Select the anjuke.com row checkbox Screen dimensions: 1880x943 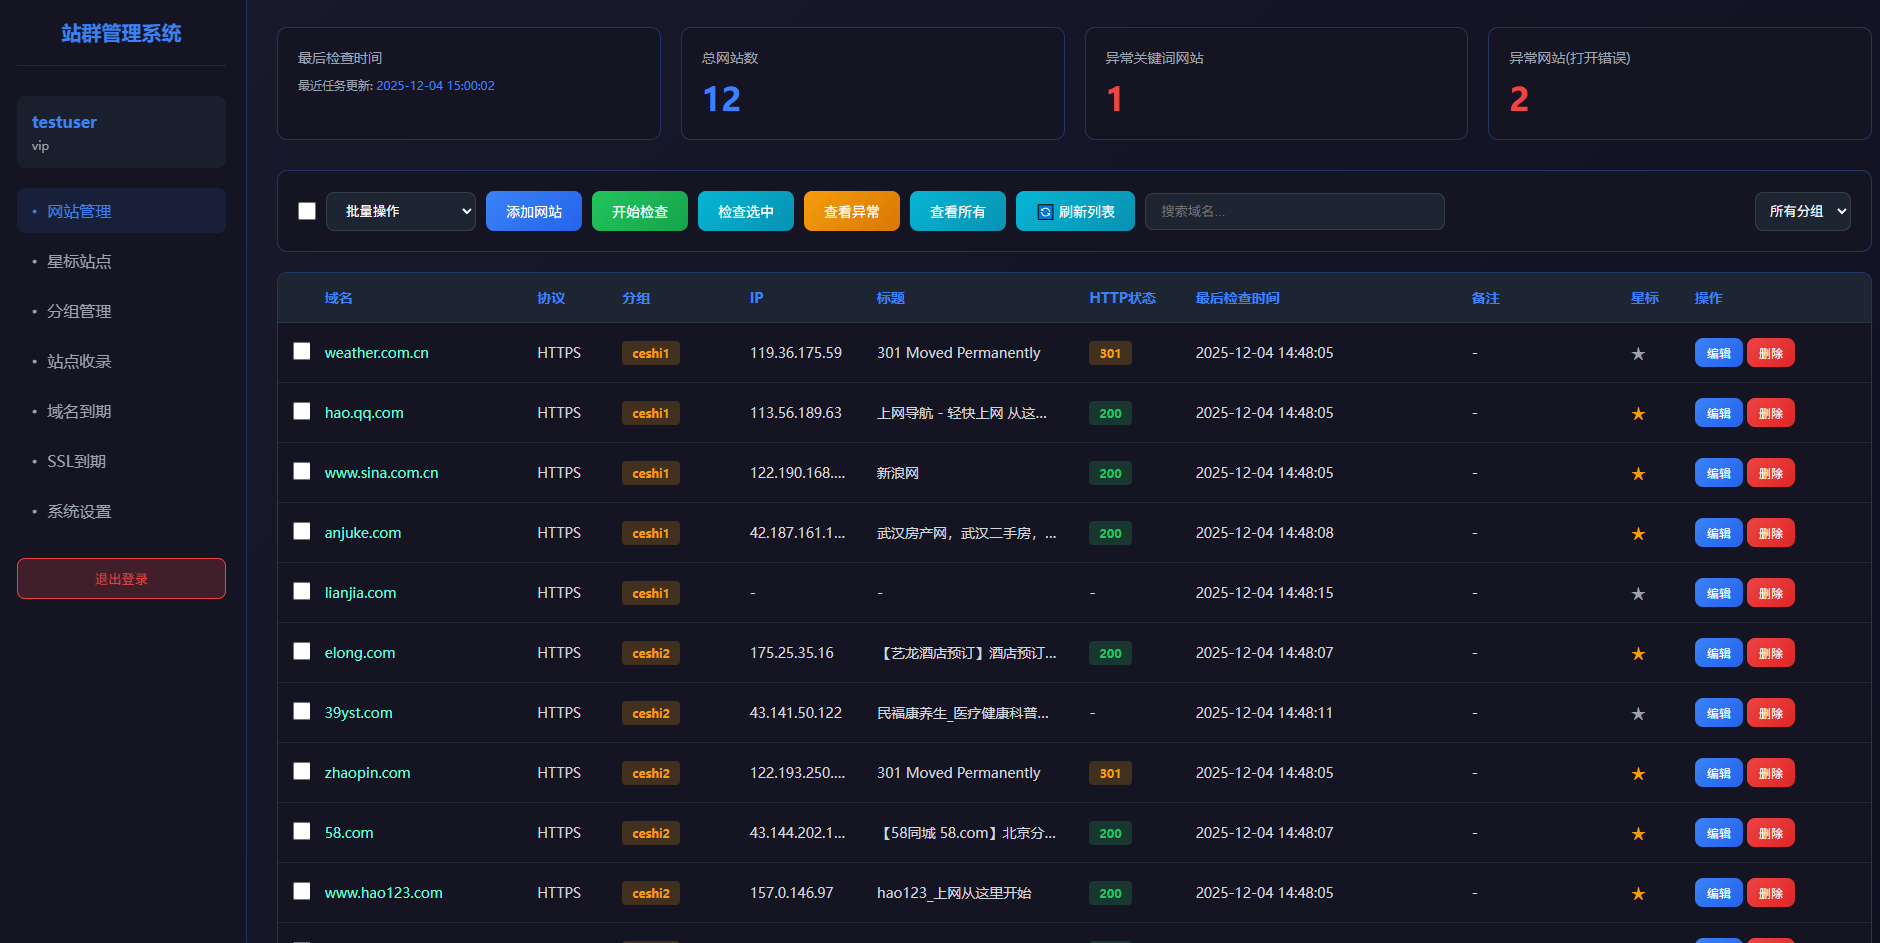[302, 531]
